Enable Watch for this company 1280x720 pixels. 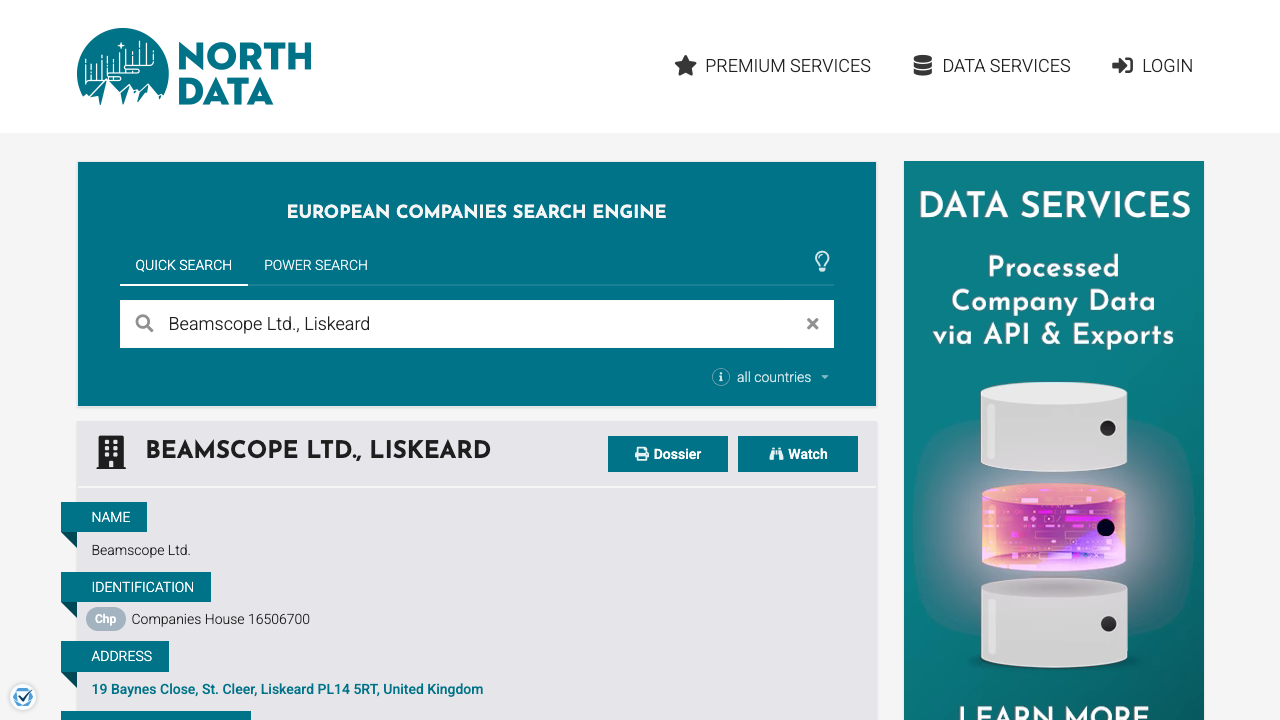[797, 453]
